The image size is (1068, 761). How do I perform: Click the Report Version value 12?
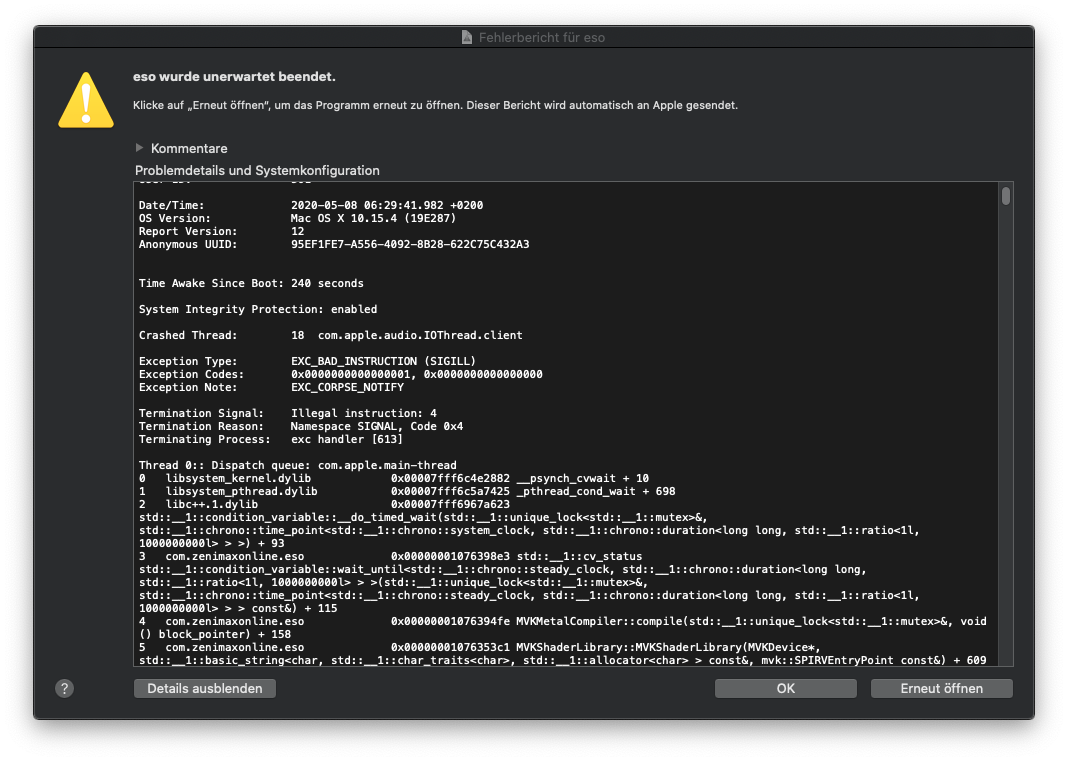(298, 231)
